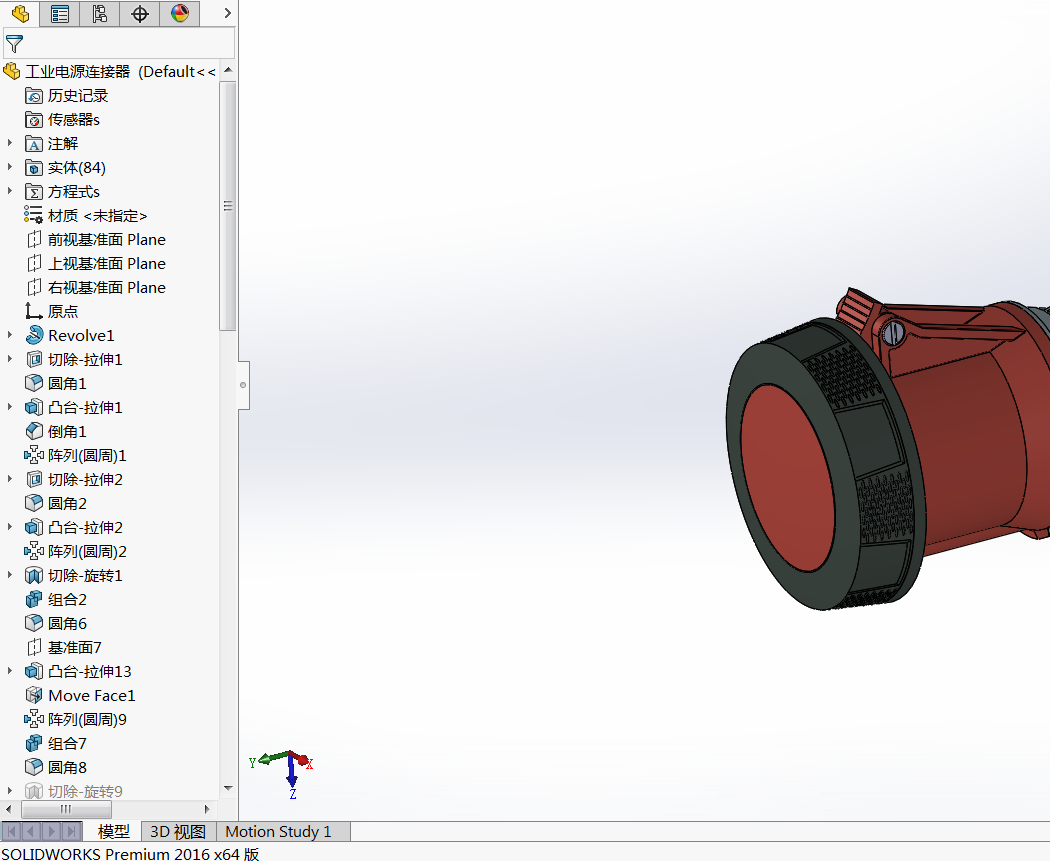Switch to the PropertyManager tab

coord(60,13)
